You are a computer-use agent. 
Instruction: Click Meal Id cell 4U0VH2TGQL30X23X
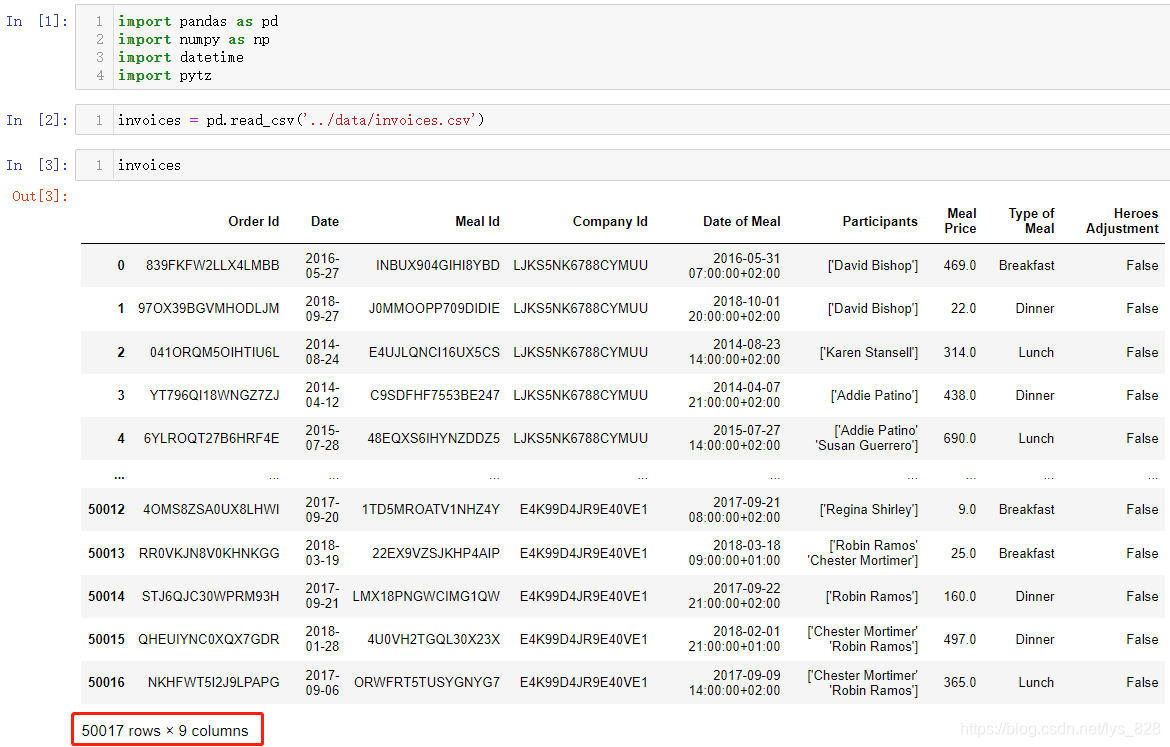click(x=434, y=640)
